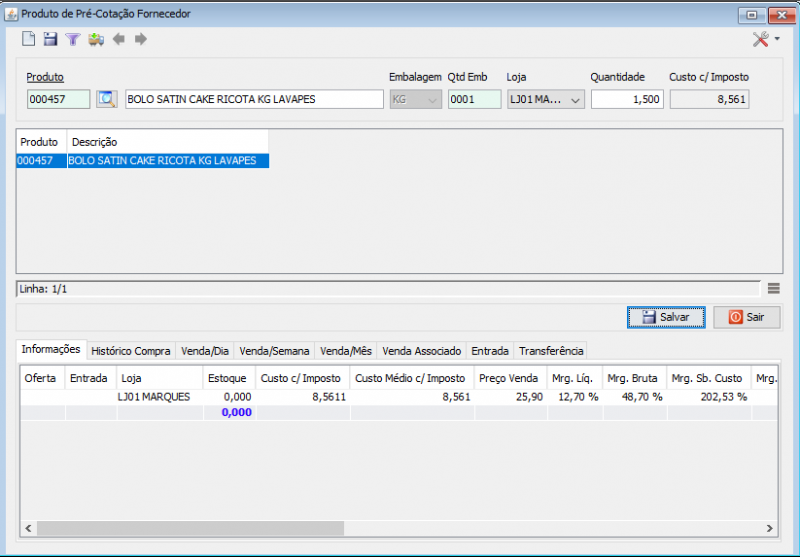Switch to the Informações tab
Image resolution: width=800 pixels, height=557 pixels.
(51, 349)
